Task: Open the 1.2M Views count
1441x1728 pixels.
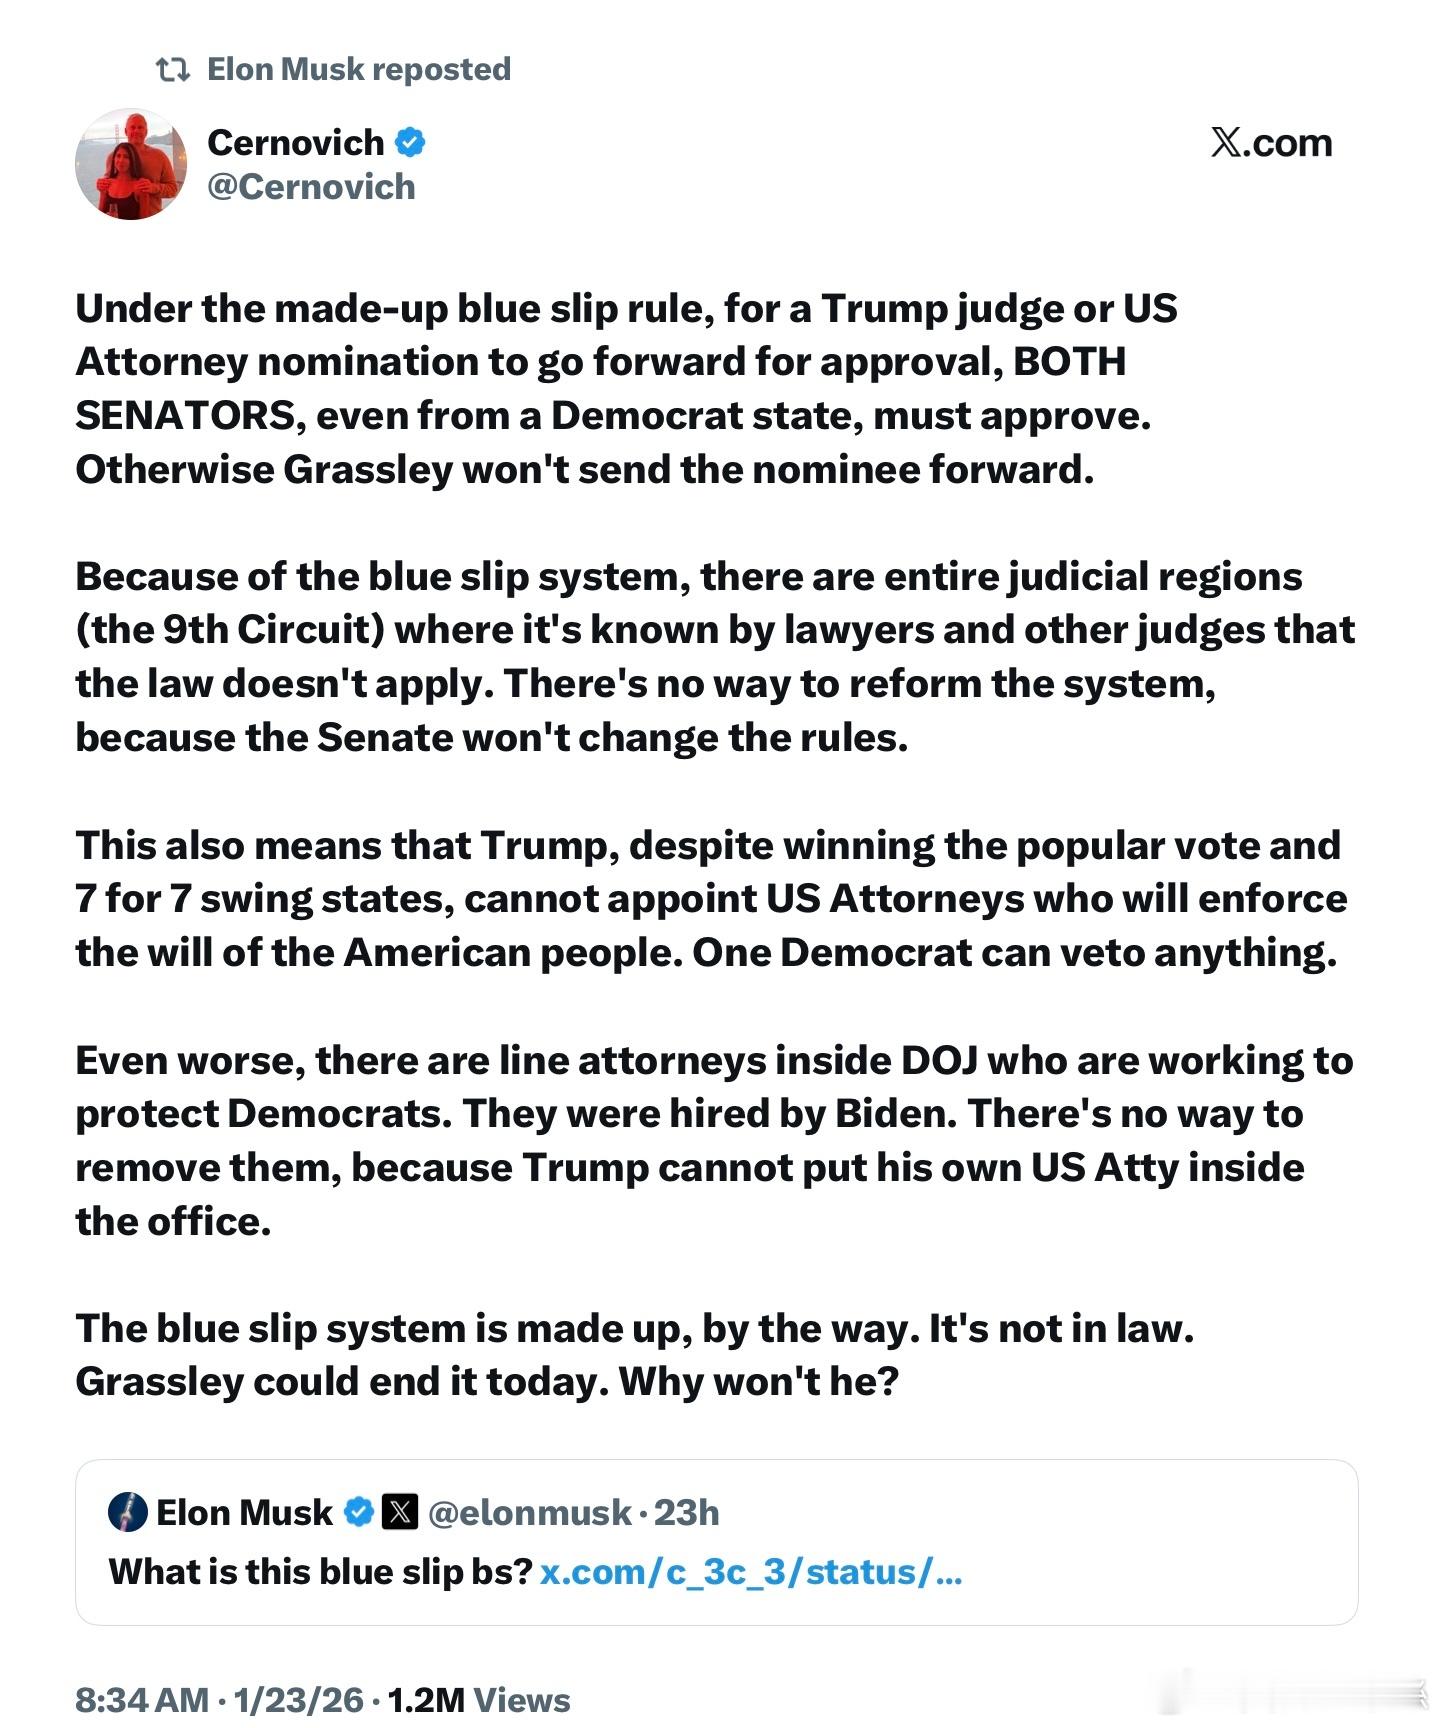Action: point(478,1700)
